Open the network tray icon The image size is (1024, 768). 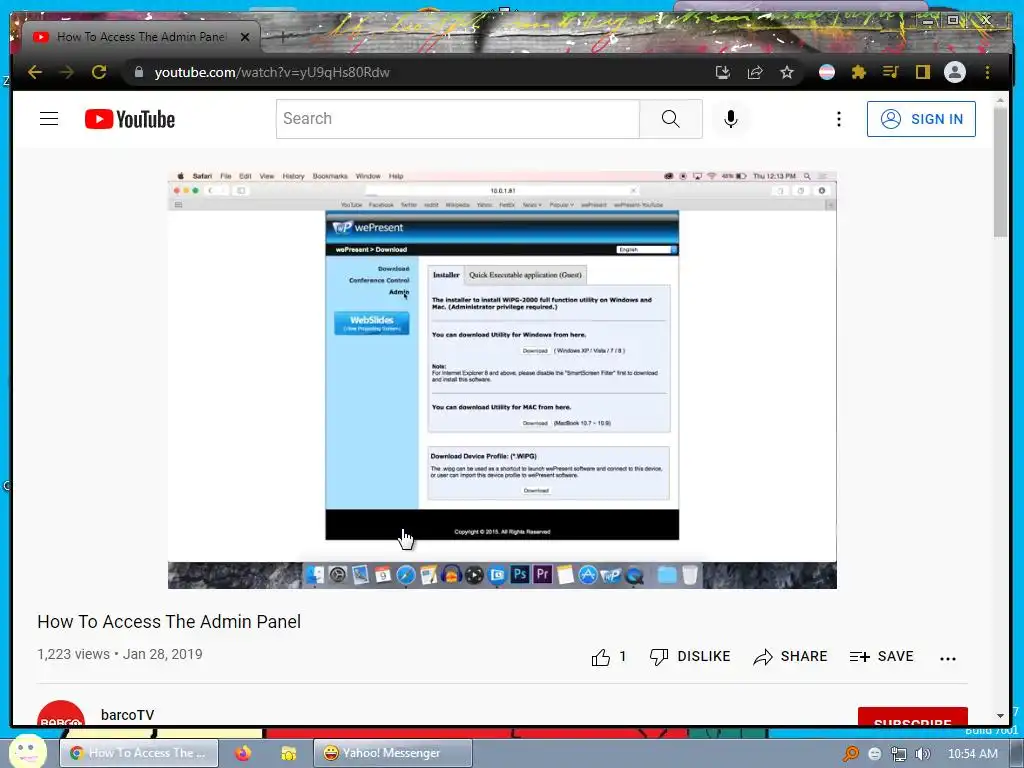[899, 754]
